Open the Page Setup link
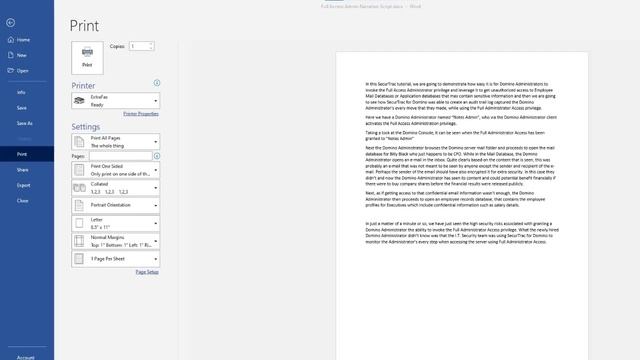Viewport: 640px width, 360px height. (x=147, y=272)
